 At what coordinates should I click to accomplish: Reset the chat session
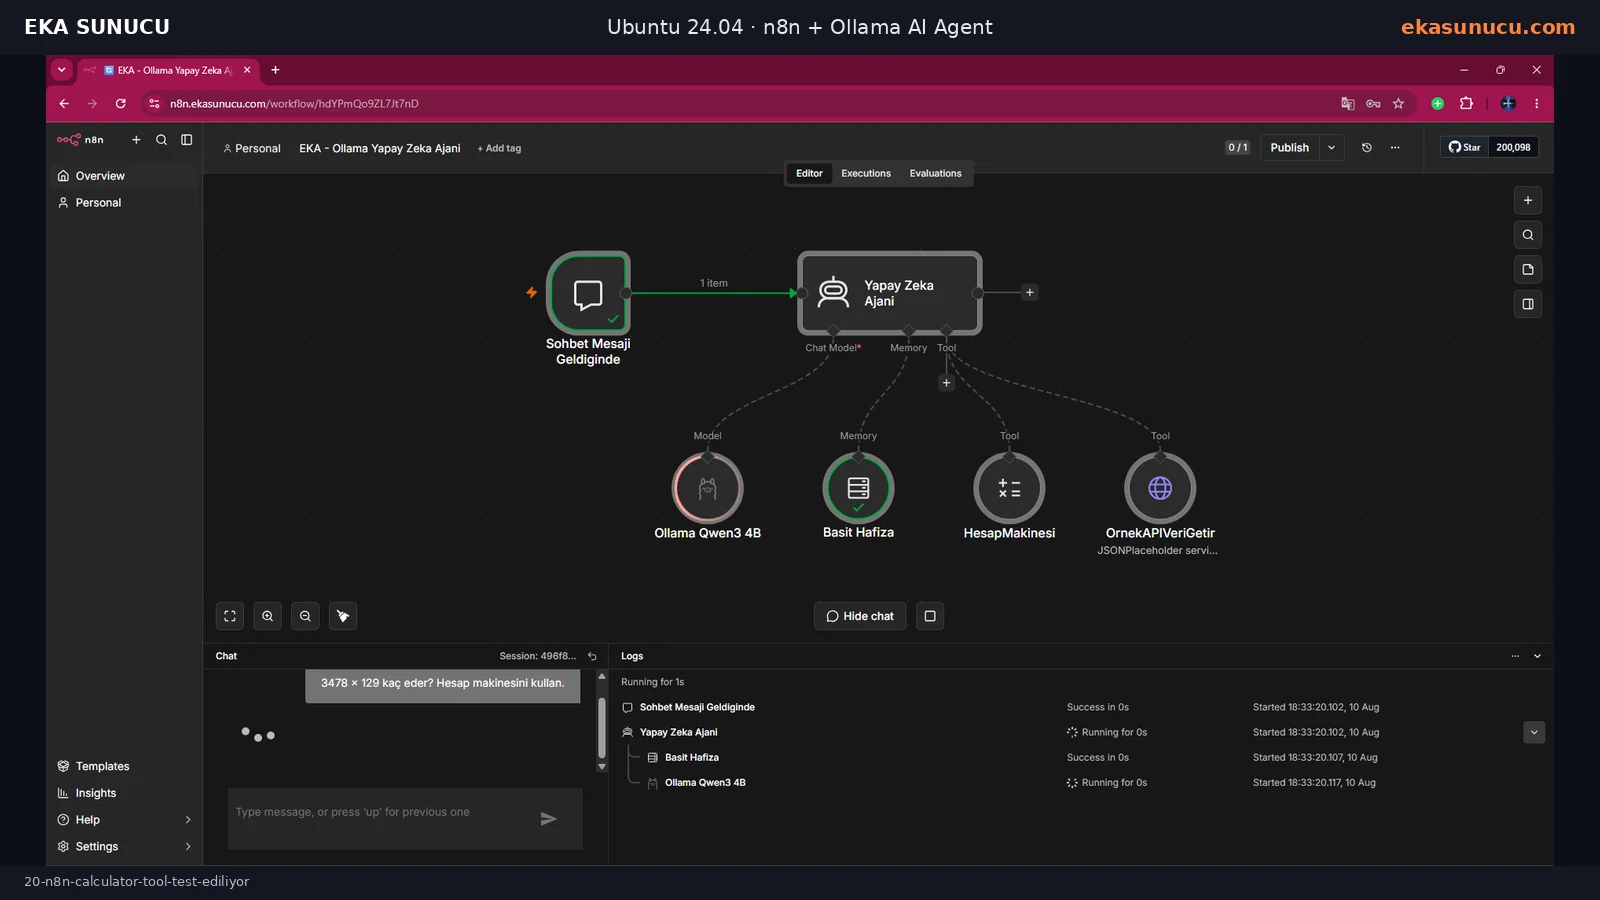592,657
